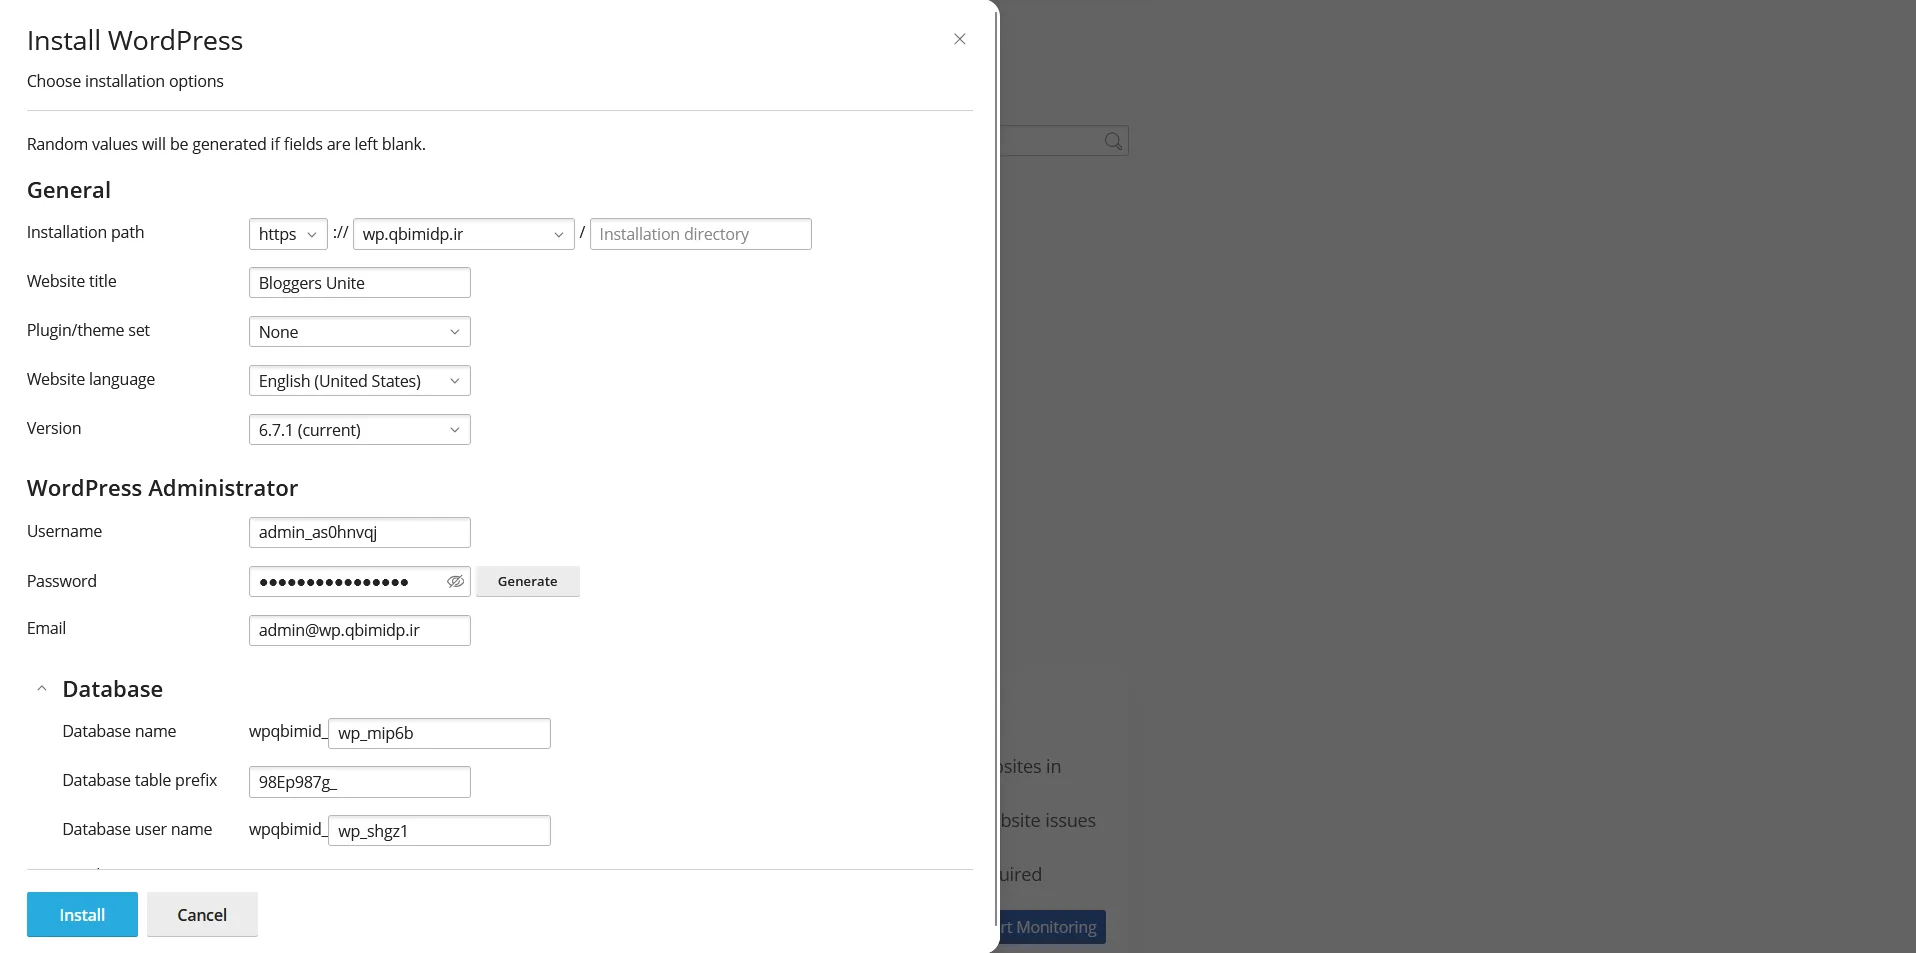Edit the Website title field
Viewport: 1916px width, 953px height.
(359, 283)
